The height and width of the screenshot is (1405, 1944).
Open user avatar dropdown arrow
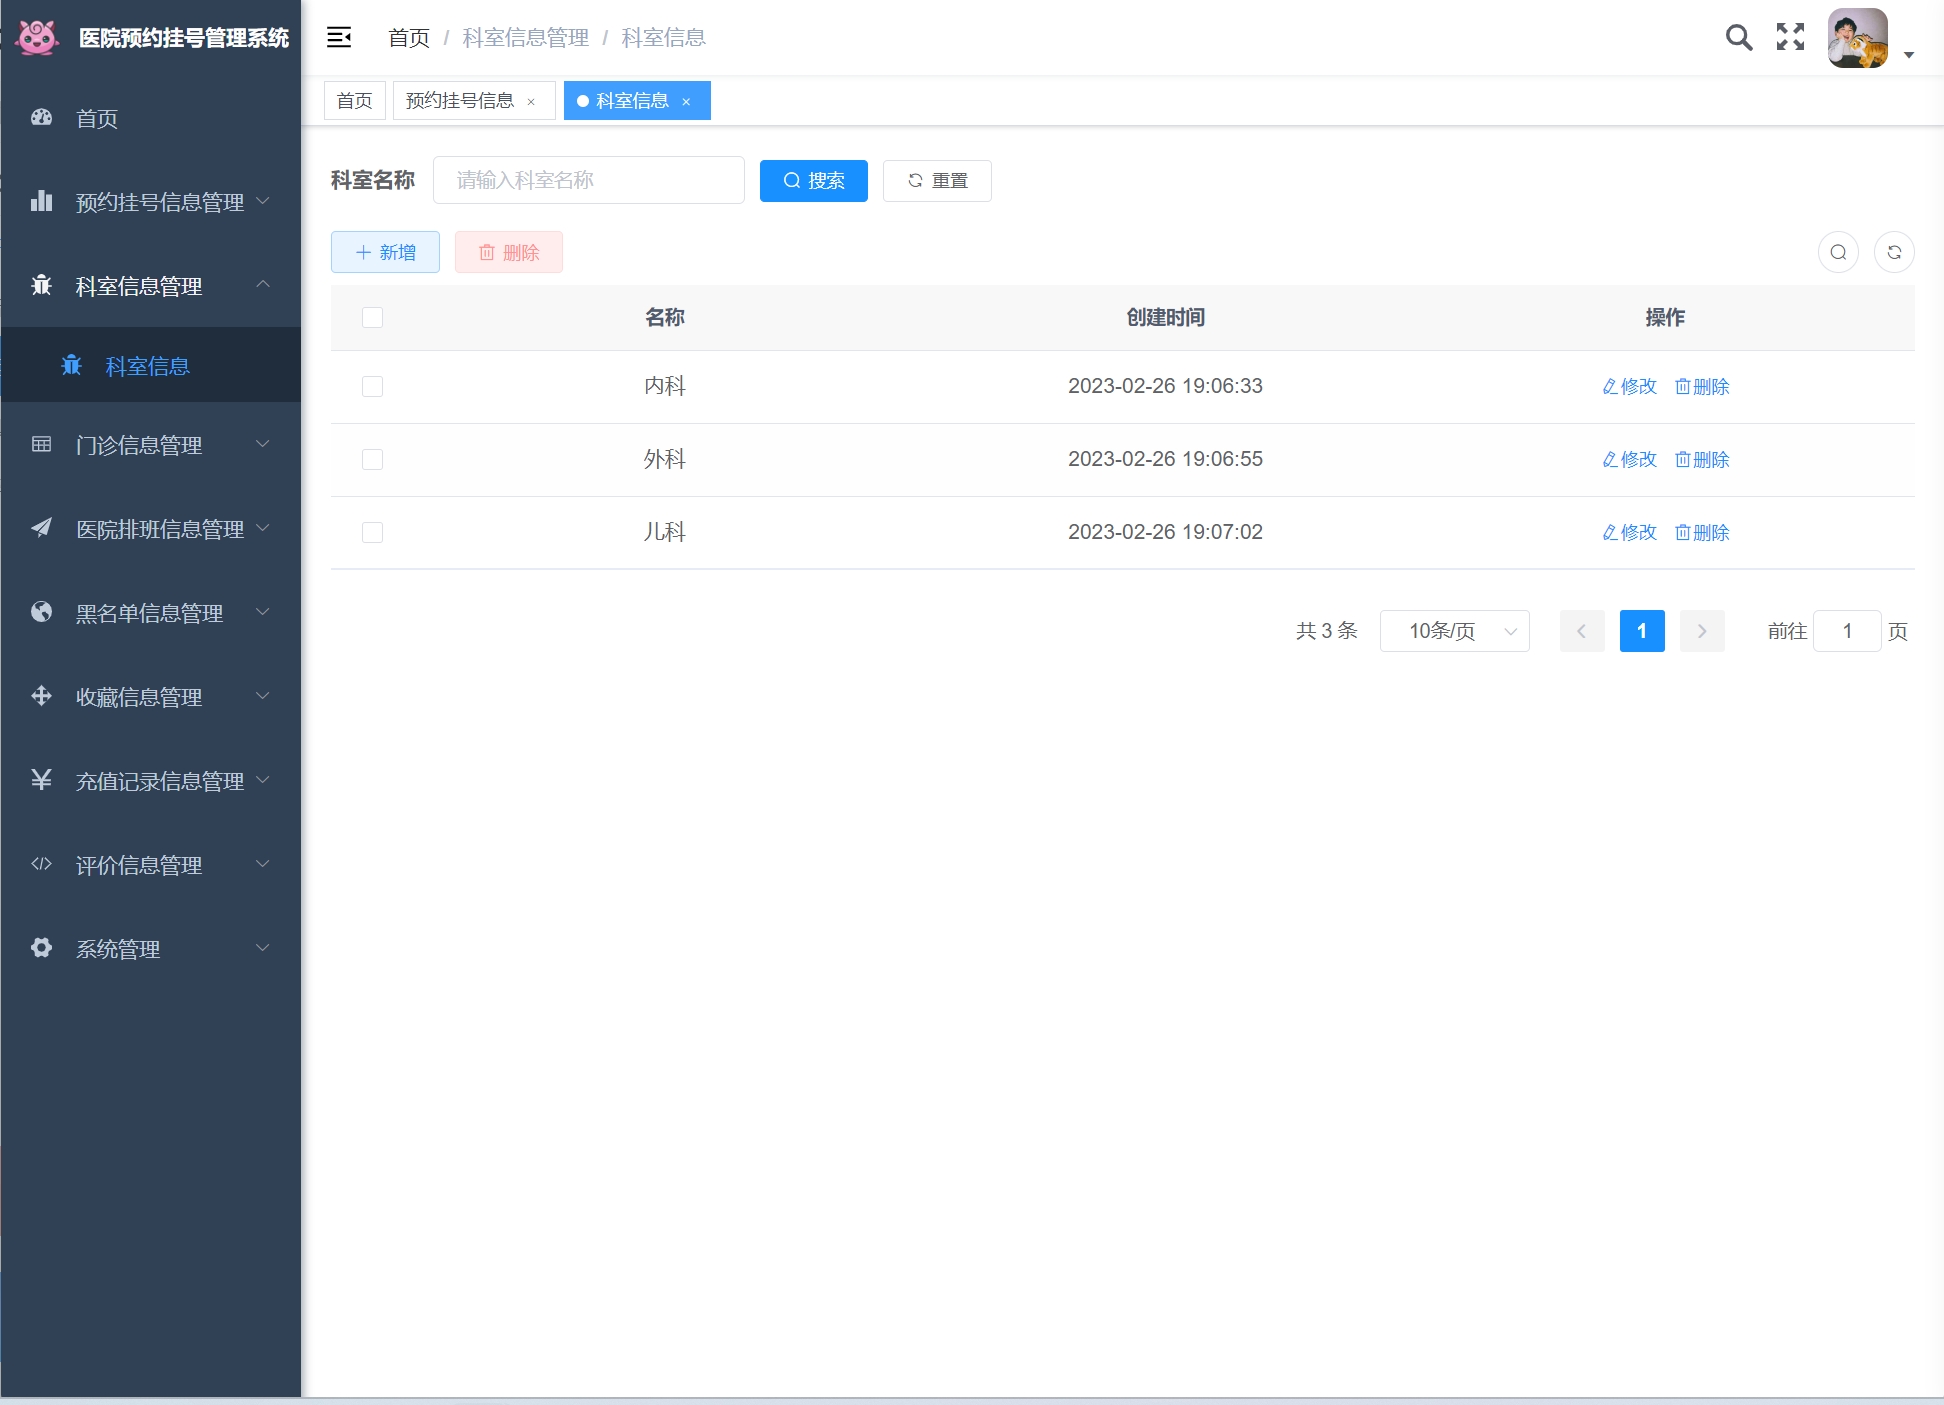(x=1908, y=55)
